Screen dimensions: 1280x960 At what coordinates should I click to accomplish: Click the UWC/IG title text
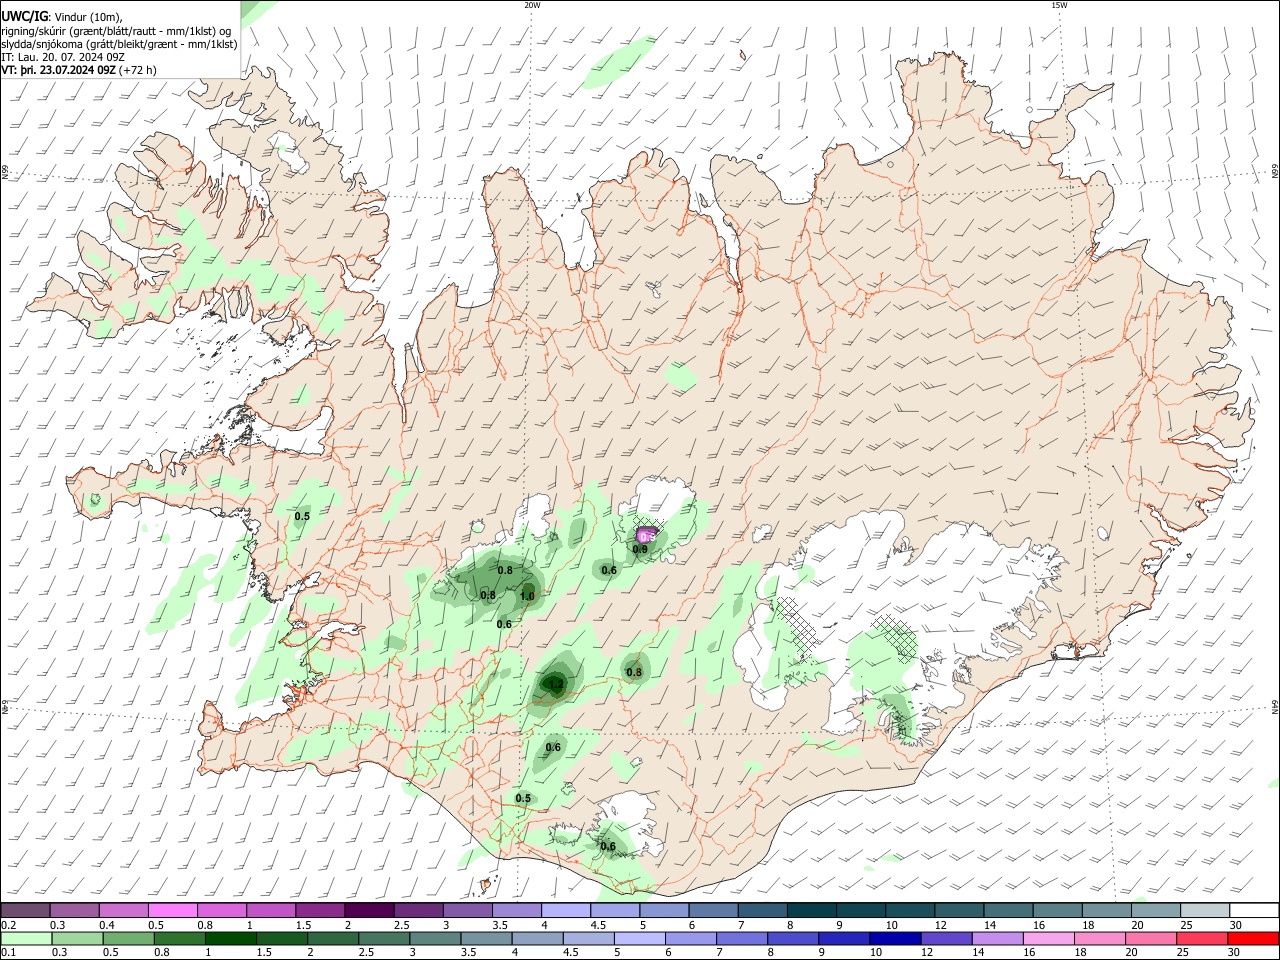point(24,17)
